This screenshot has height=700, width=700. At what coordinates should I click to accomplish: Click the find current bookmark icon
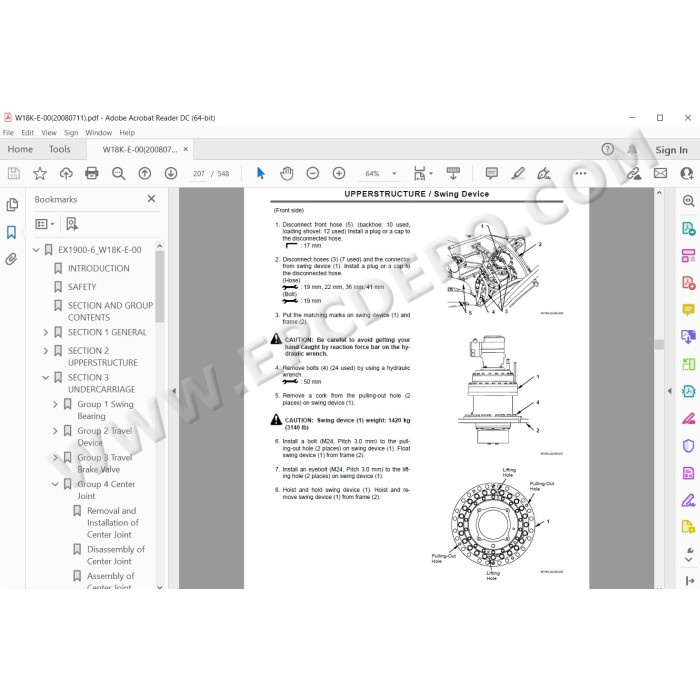click(x=71, y=224)
